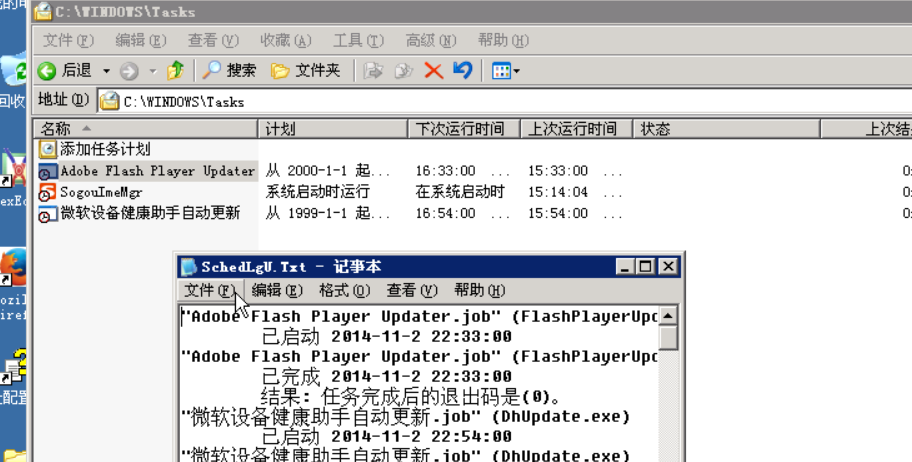Click the copy-to folder toolbar icon

tap(403, 71)
